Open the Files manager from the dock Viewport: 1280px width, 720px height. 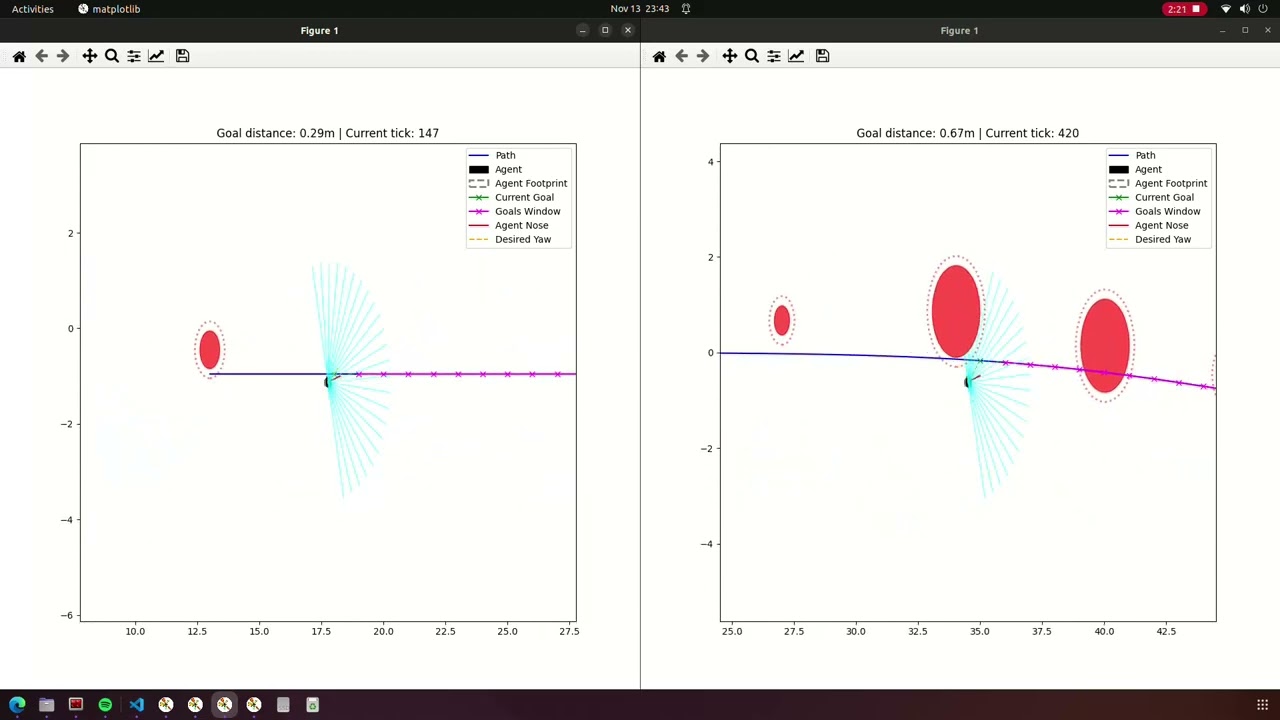[x=46, y=705]
